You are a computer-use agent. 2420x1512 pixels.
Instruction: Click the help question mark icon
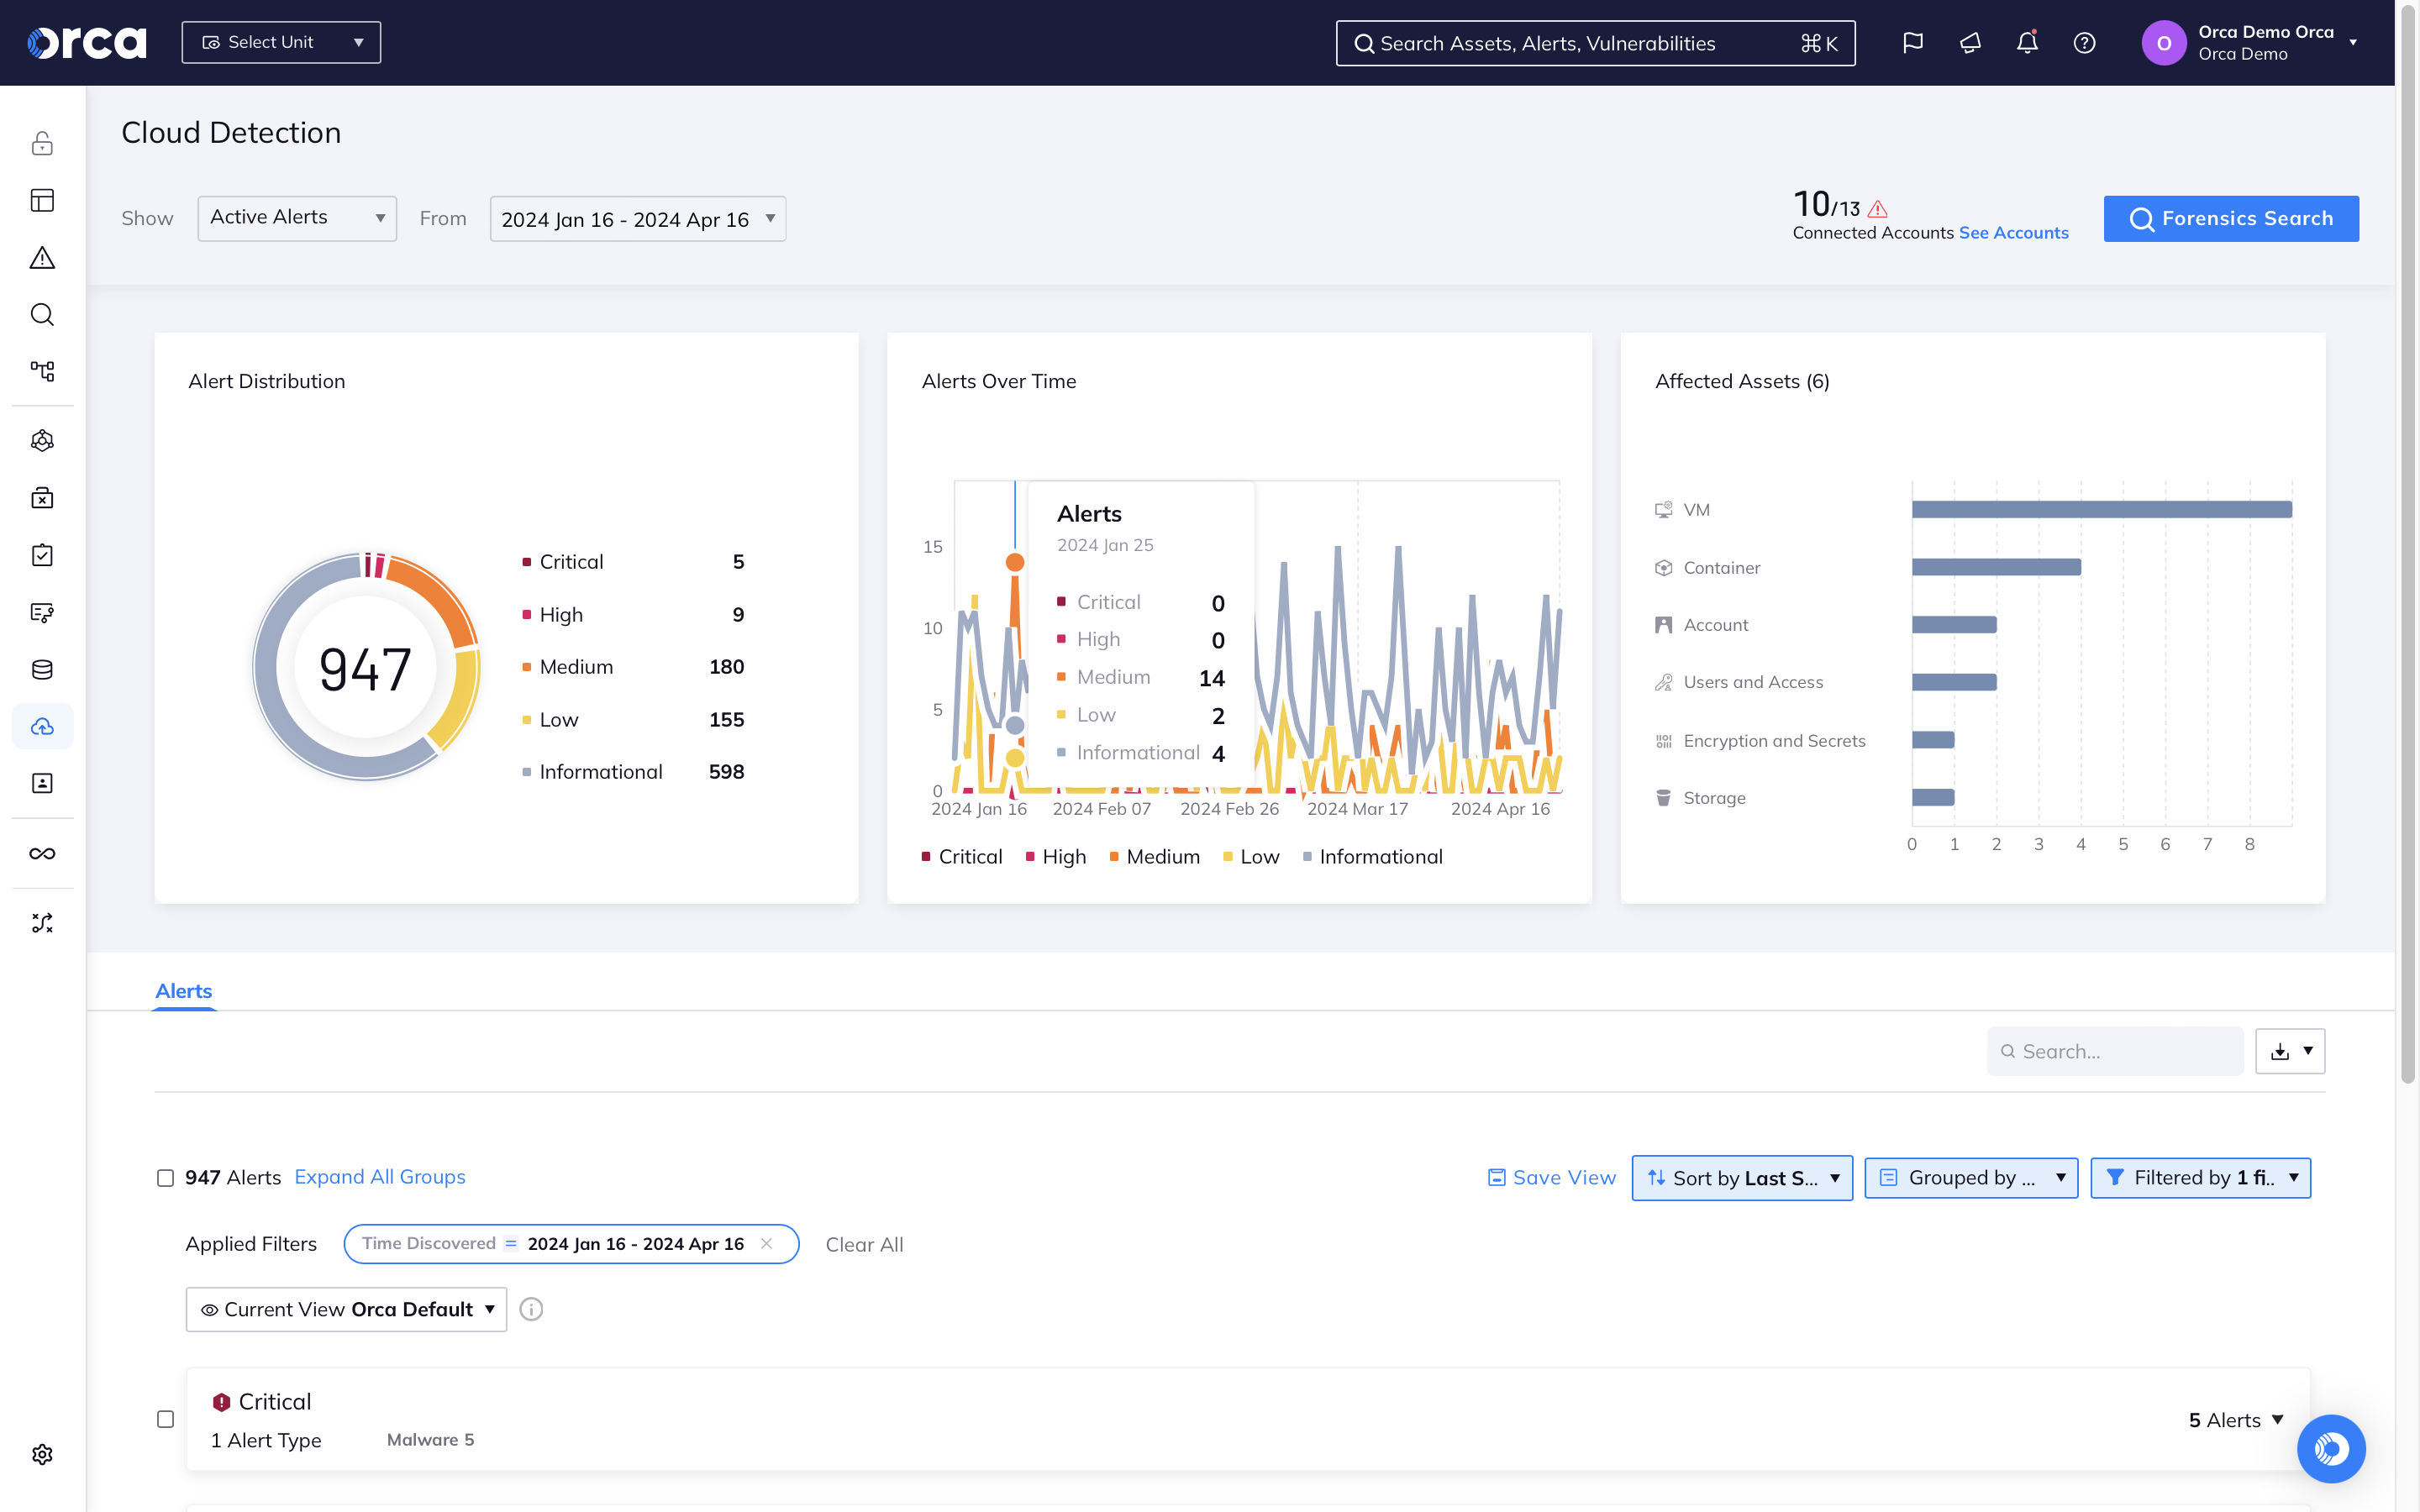point(2084,42)
